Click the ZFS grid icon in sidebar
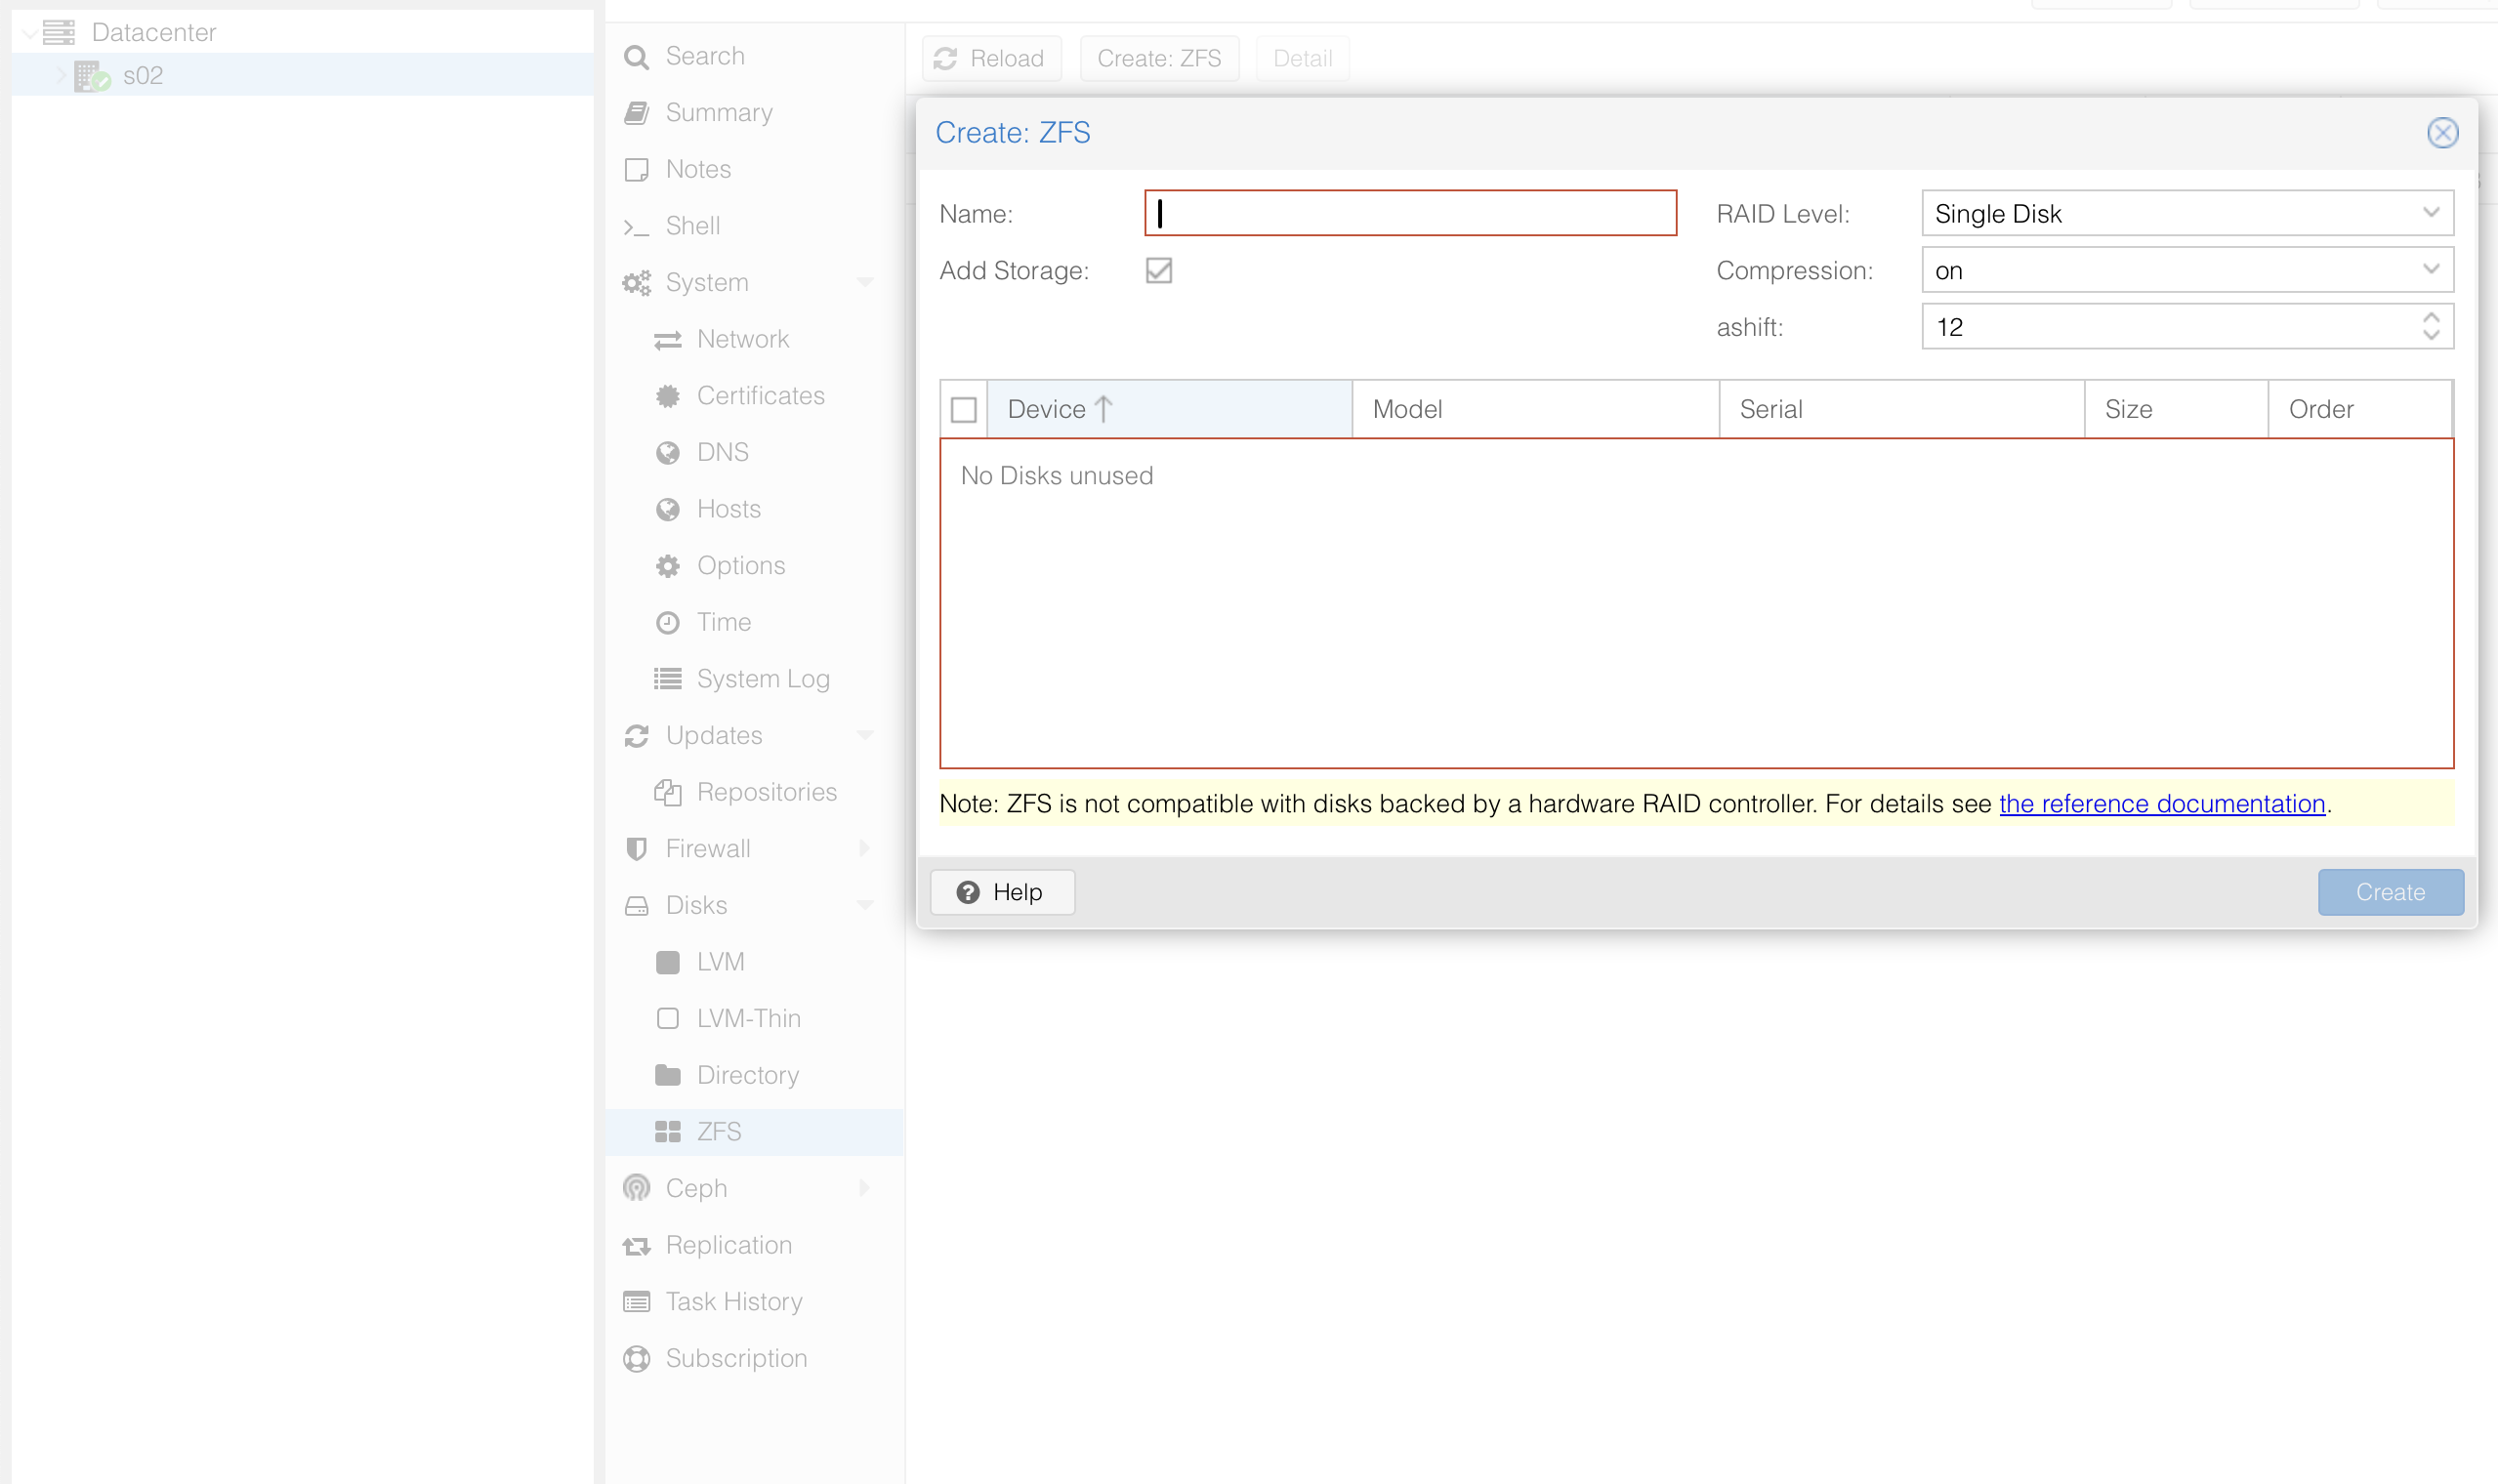This screenshot has height=1484, width=2498. tap(667, 1131)
